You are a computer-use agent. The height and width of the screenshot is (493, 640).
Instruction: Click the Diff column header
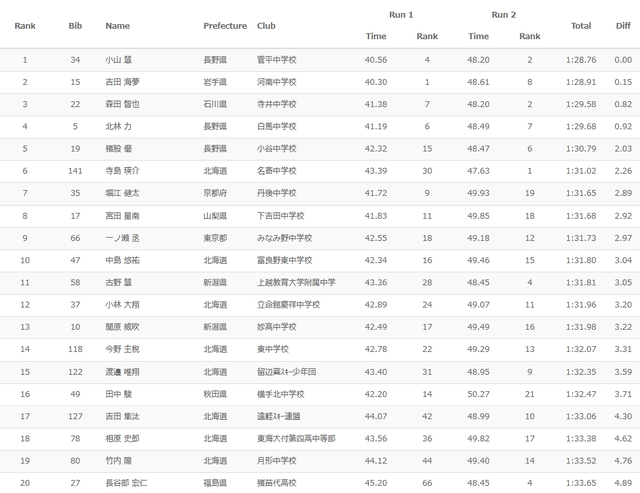click(x=623, y=26)
